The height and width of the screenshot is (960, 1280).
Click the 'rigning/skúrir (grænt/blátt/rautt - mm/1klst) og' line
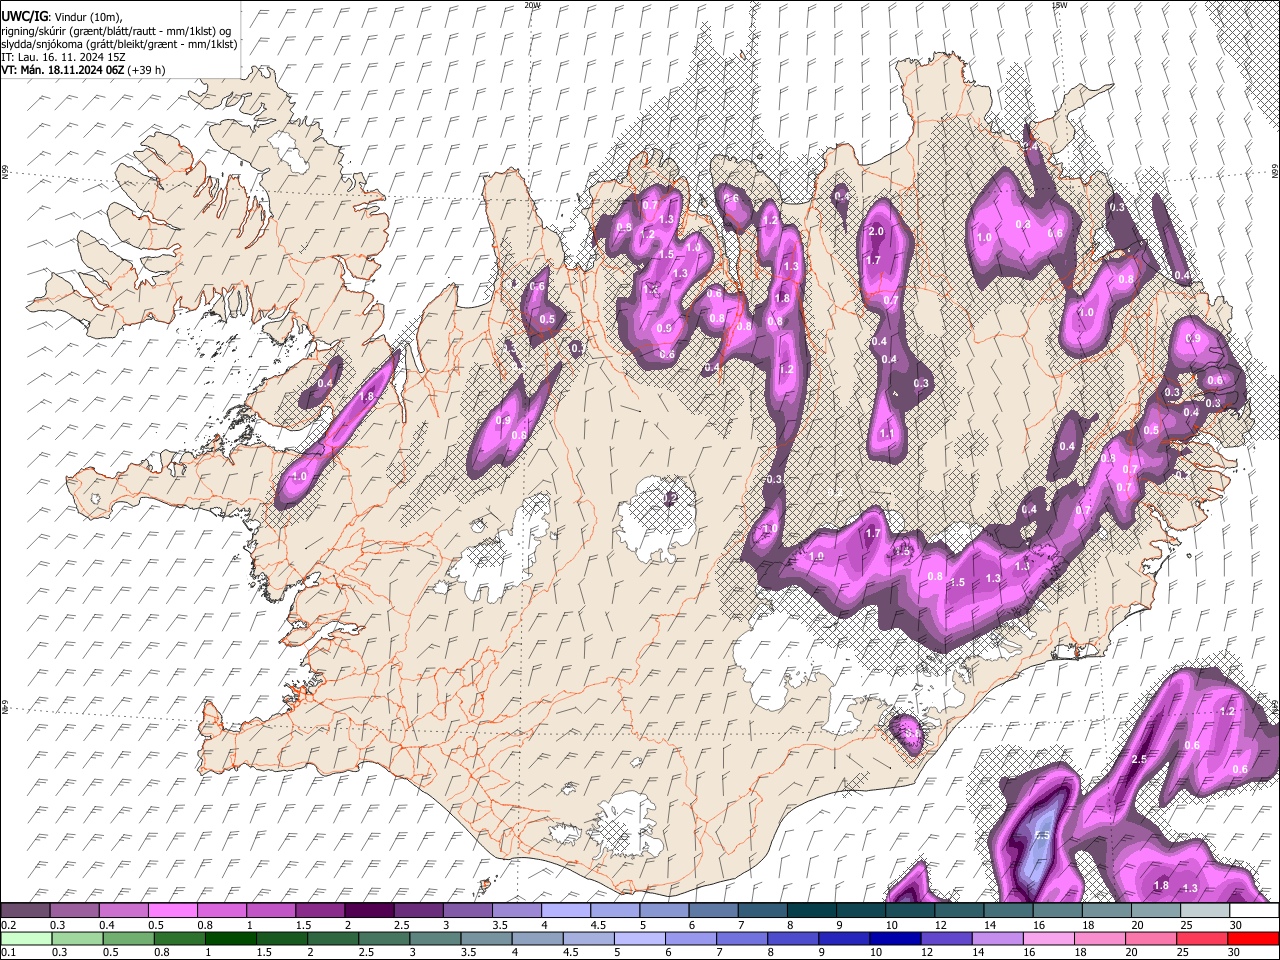coord(117,31)
